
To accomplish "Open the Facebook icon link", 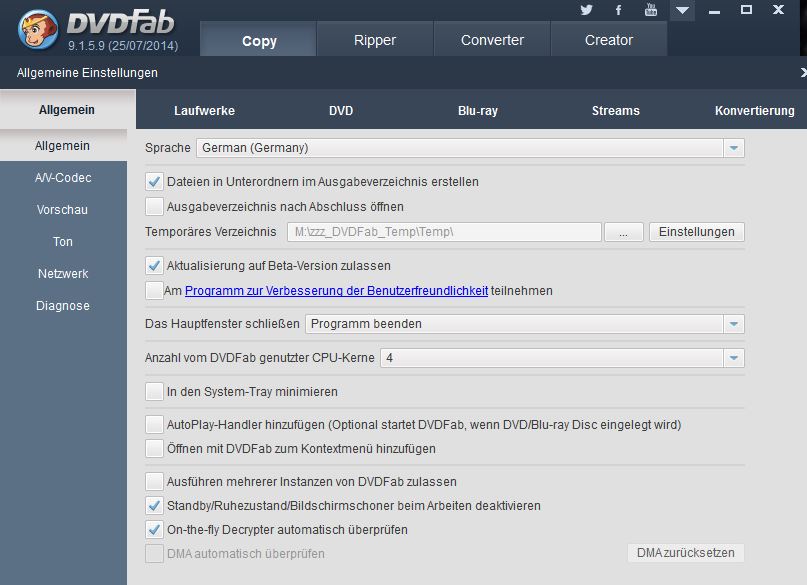I will tap(619, 10).
